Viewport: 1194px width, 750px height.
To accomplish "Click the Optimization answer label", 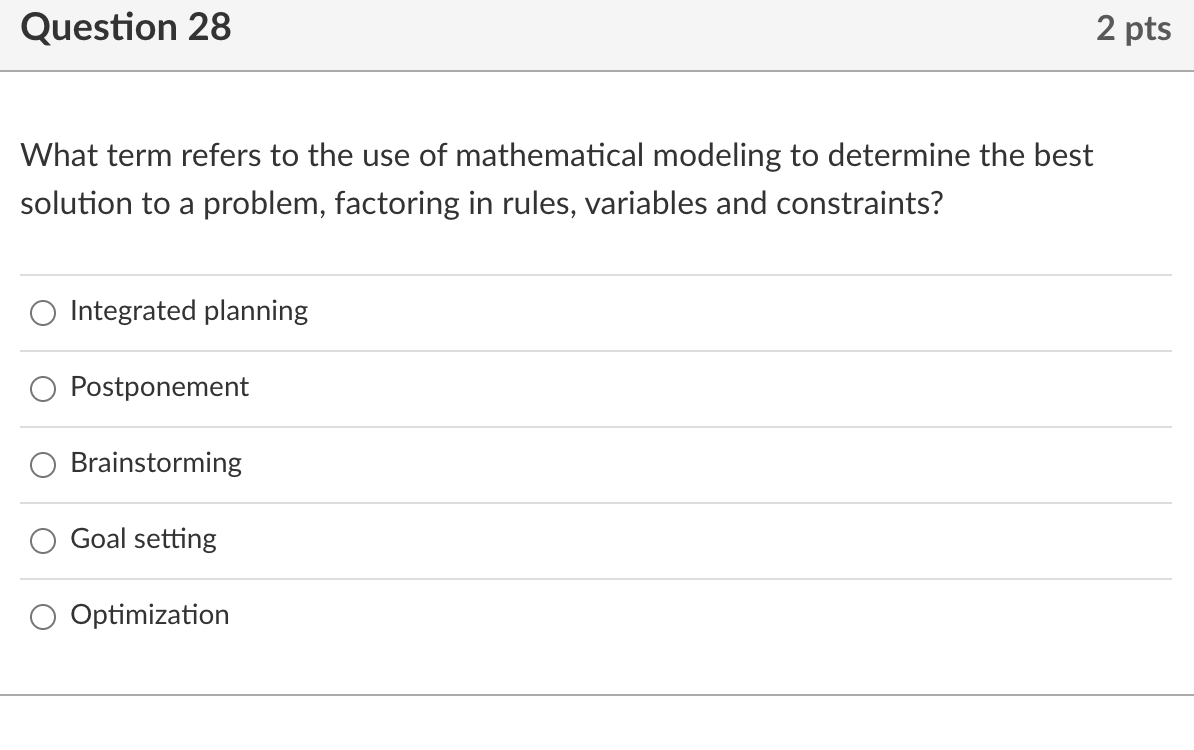I will coord(150,615).
